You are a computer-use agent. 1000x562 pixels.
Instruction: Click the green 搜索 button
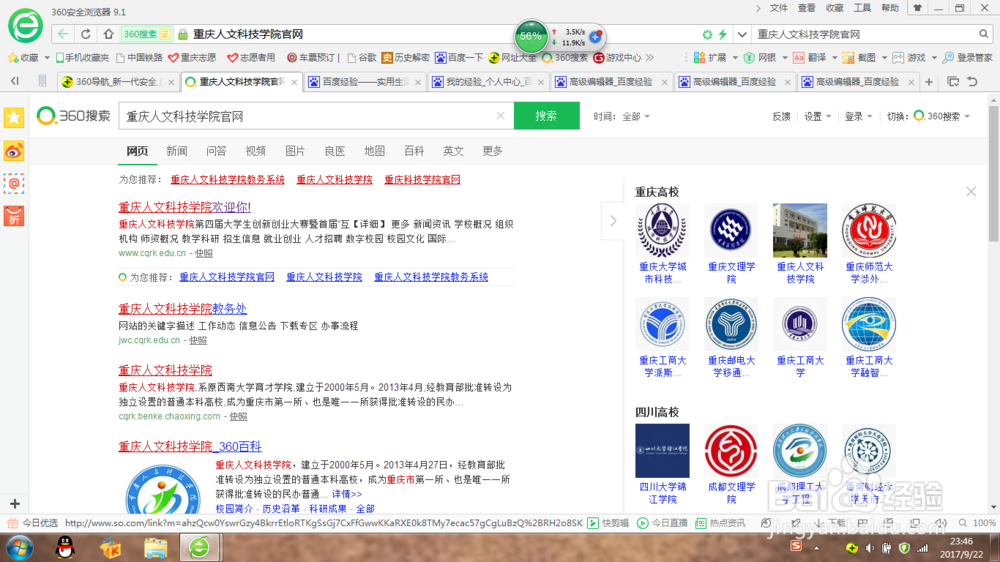pos(547,115)
